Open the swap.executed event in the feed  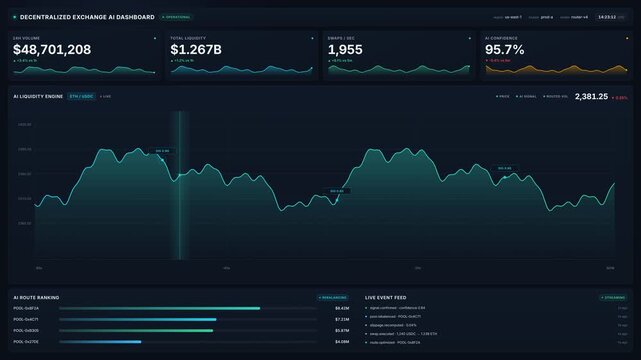point(496,334)
